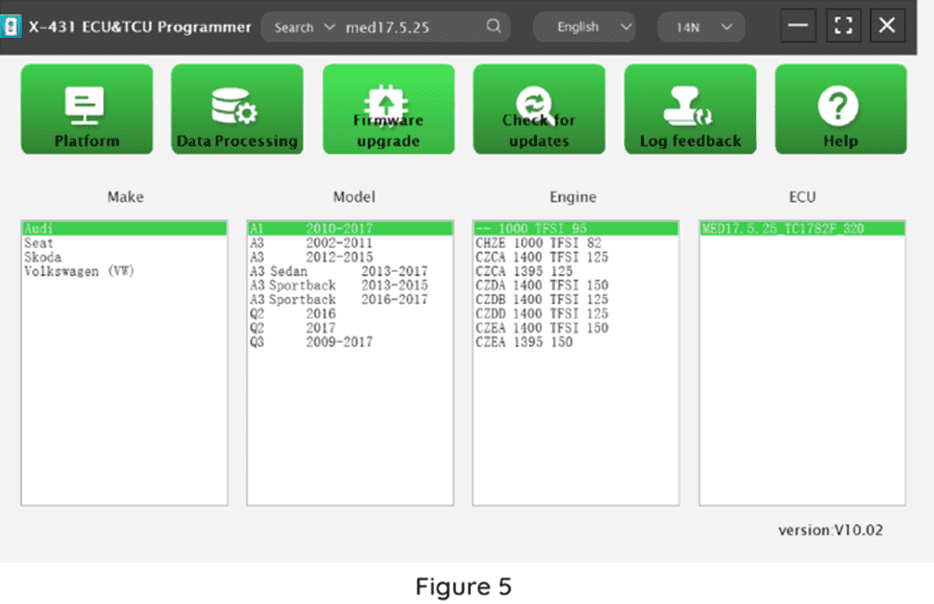Select Skoda in the Make list
Screen dimensions: 934x604
click(124, 257)
